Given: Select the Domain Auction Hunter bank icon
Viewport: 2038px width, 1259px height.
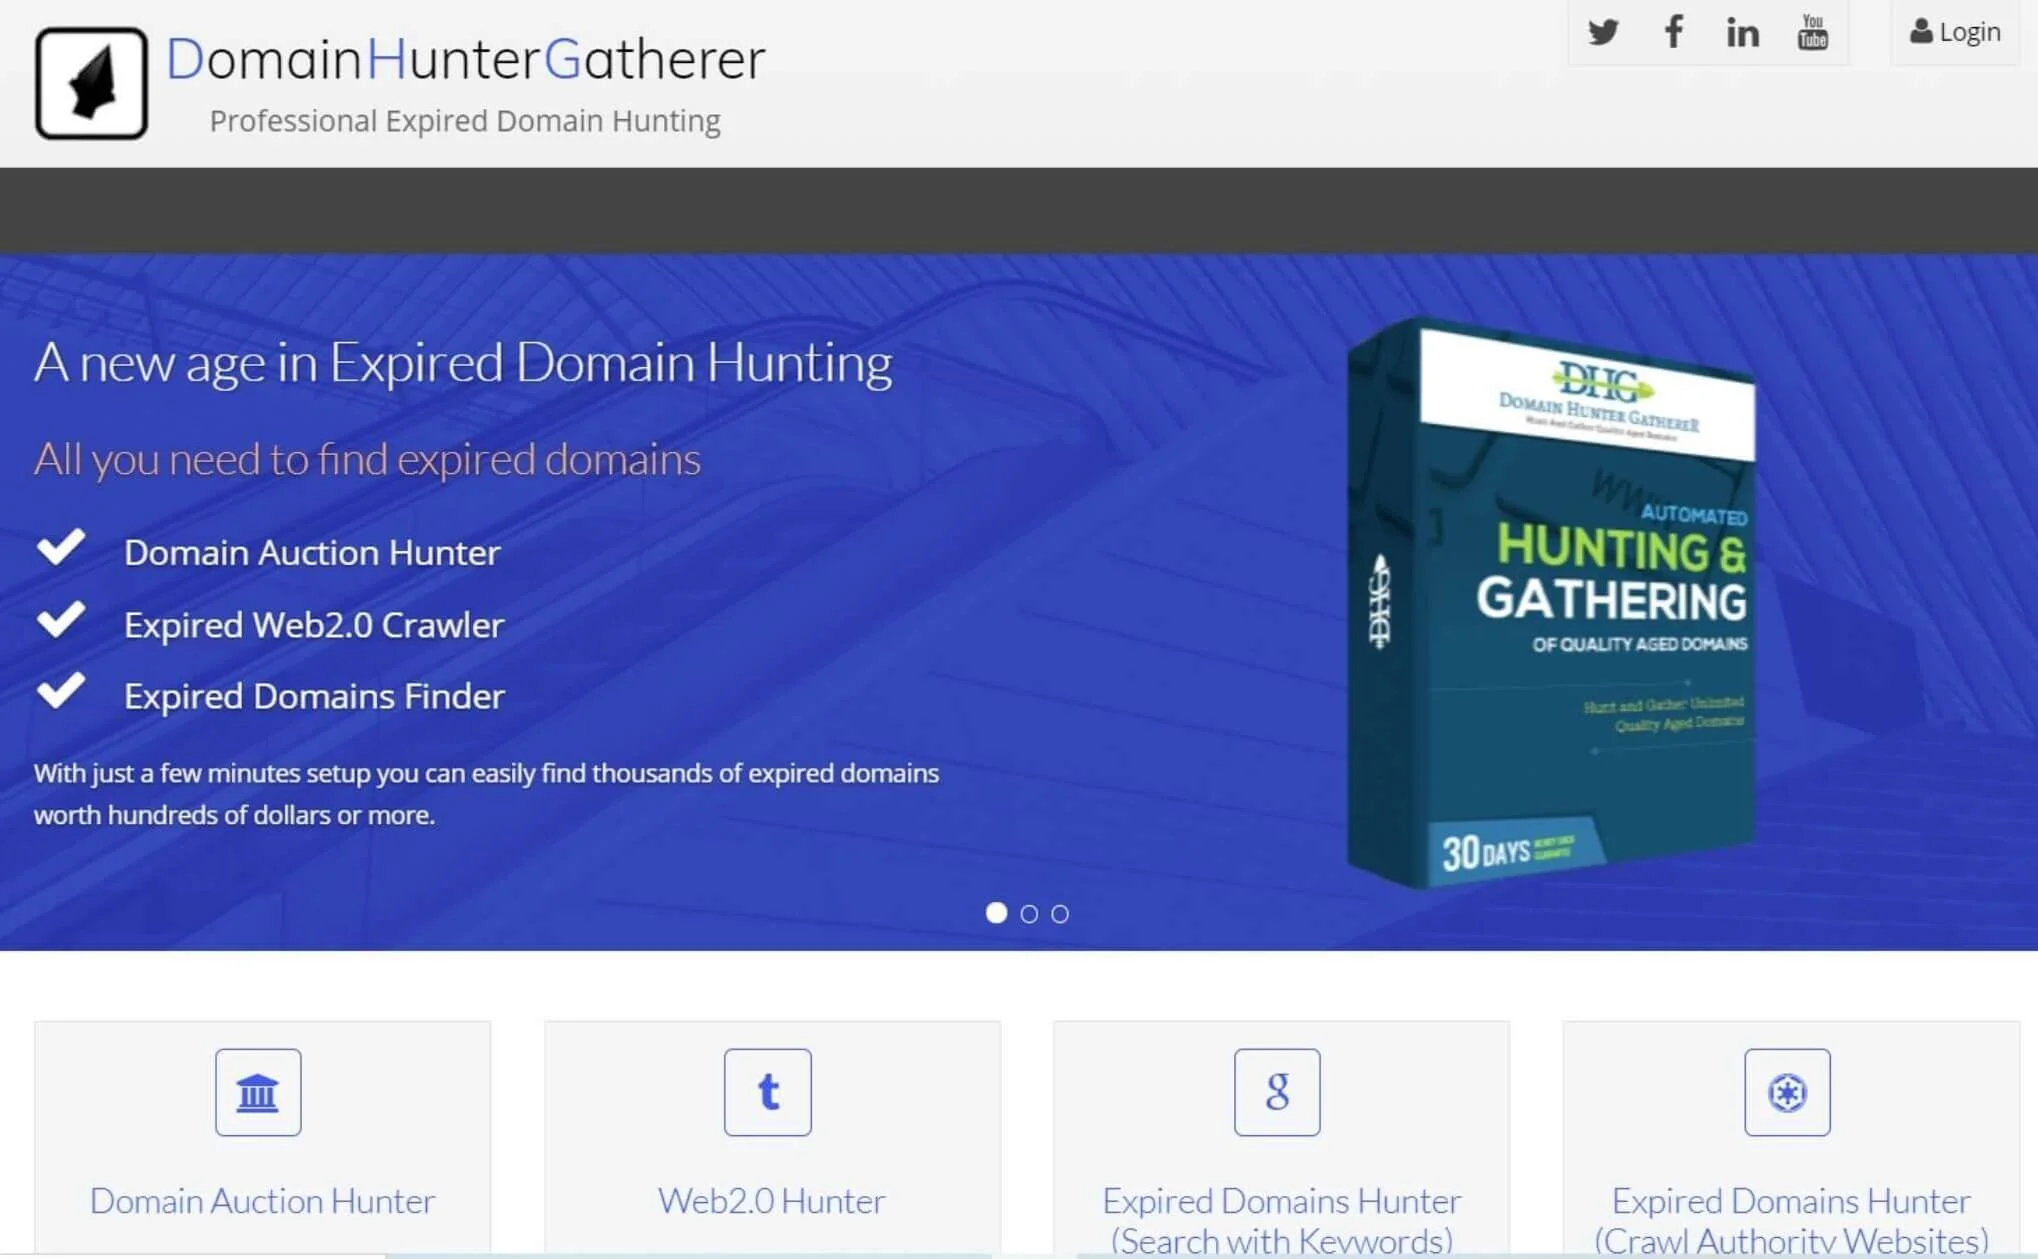Looking at the screenshot, I should [258, 1092].
